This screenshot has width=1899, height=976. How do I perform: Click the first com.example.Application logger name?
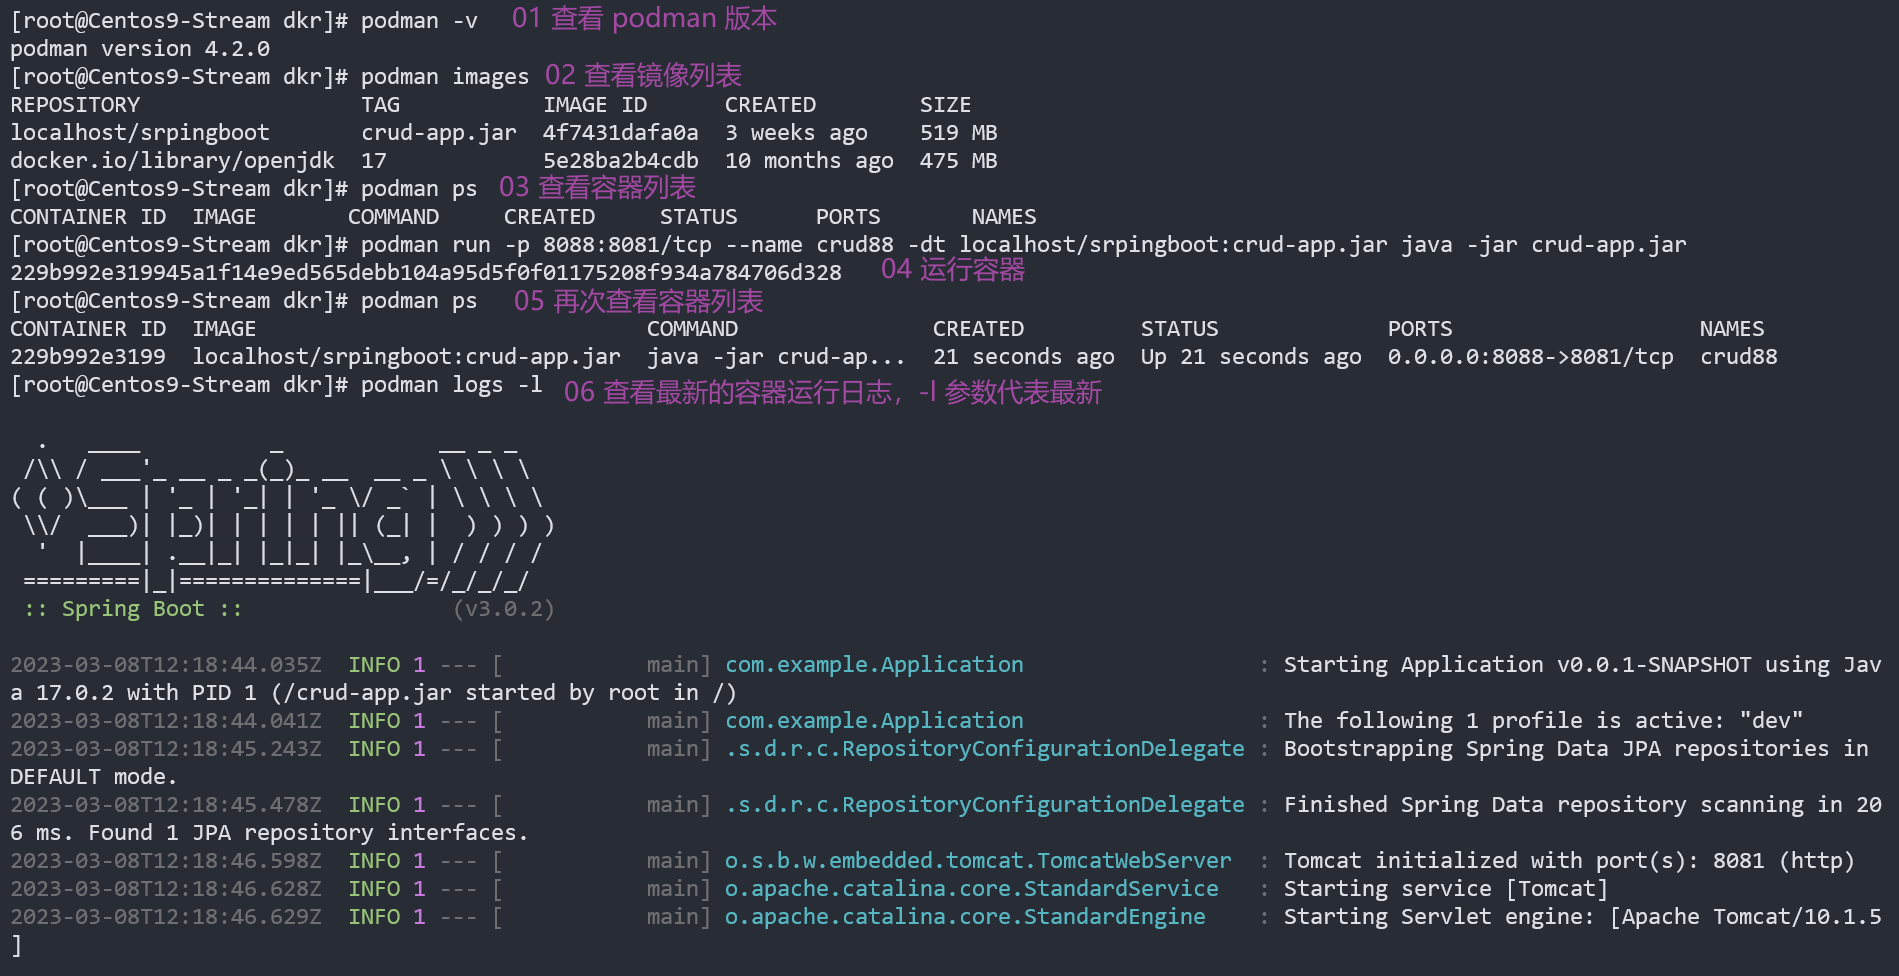(874, 665)
